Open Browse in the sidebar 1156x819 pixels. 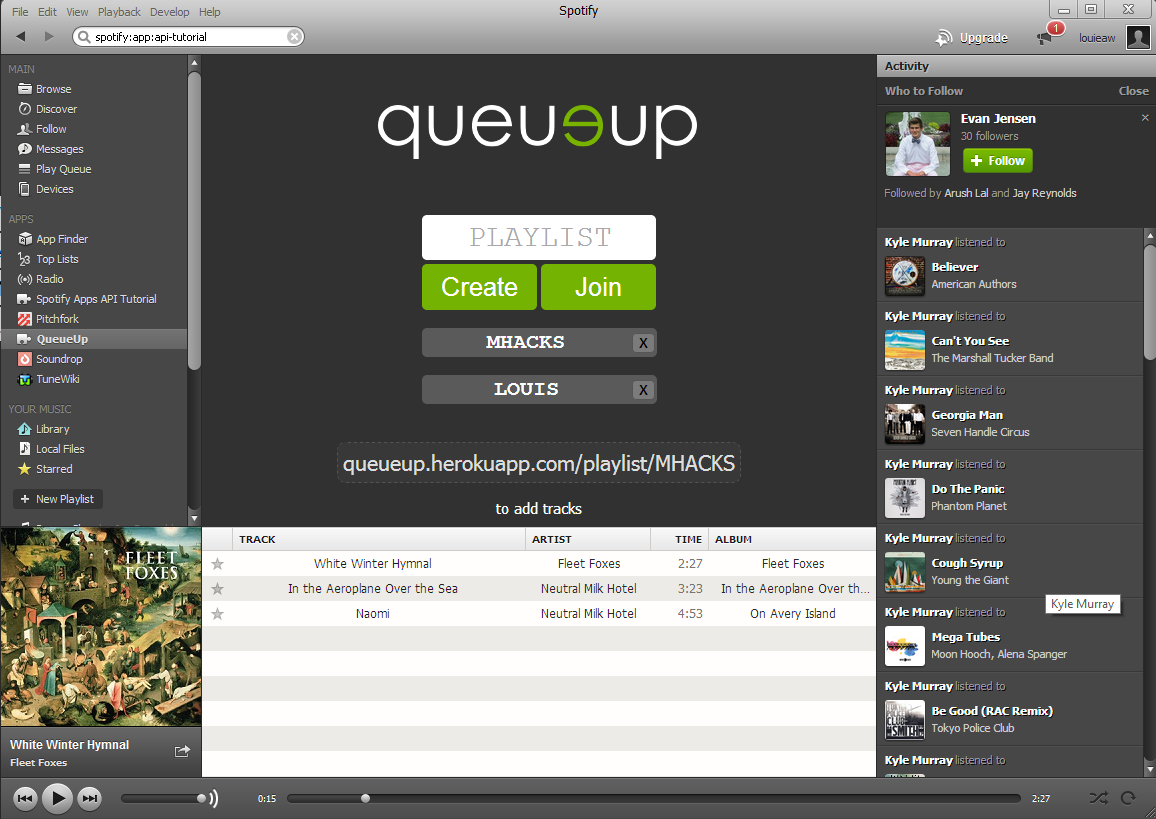[53, 88]
